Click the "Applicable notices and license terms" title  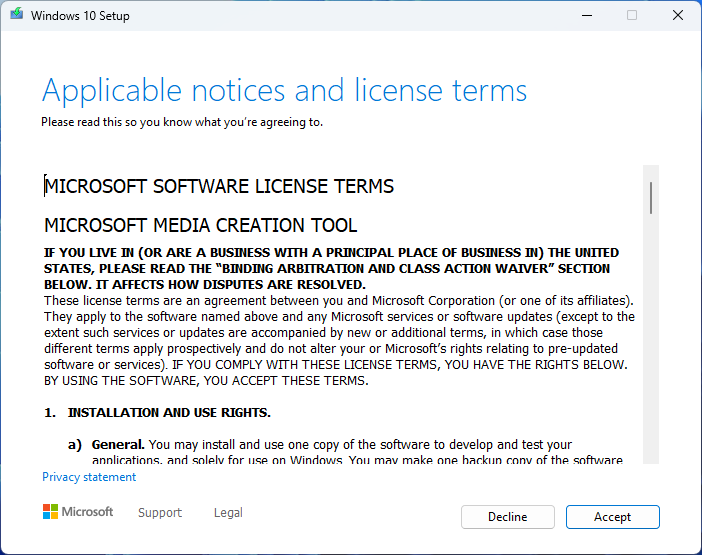pos(284,91)
